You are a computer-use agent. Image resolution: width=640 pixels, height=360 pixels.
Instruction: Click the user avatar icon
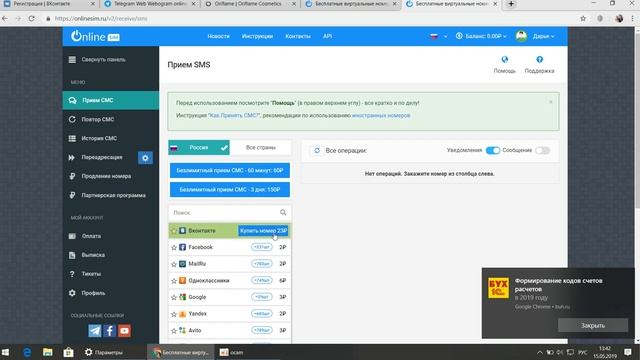tap(521, 36)
